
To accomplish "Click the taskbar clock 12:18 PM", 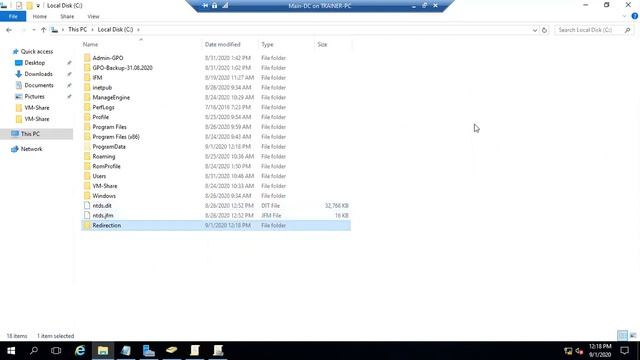I will pyautogui.click(x=600, y=346).
